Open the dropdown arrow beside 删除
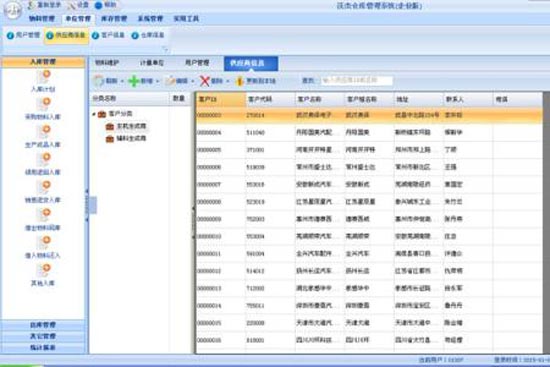Viewport: 550px width, 367px height. (x=228, y=81)
